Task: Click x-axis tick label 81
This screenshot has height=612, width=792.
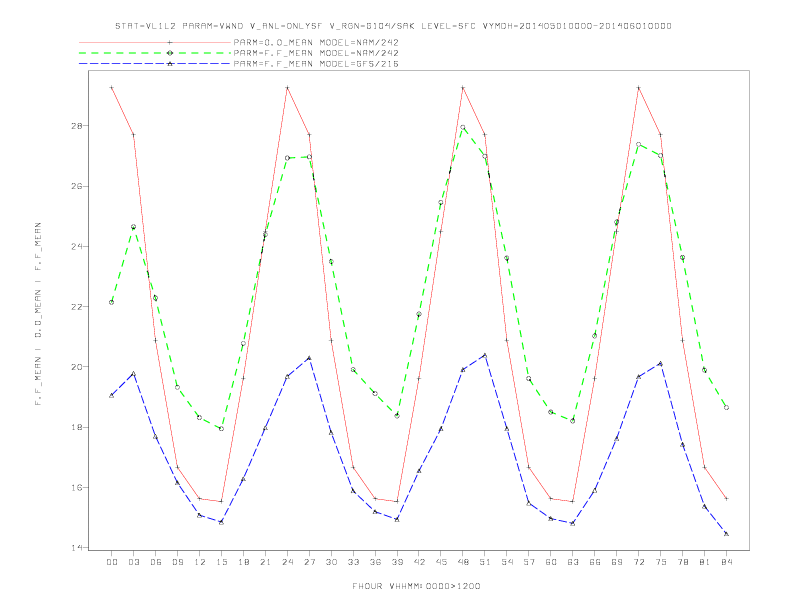Action: pyautogui.click(x=705, y=562)
